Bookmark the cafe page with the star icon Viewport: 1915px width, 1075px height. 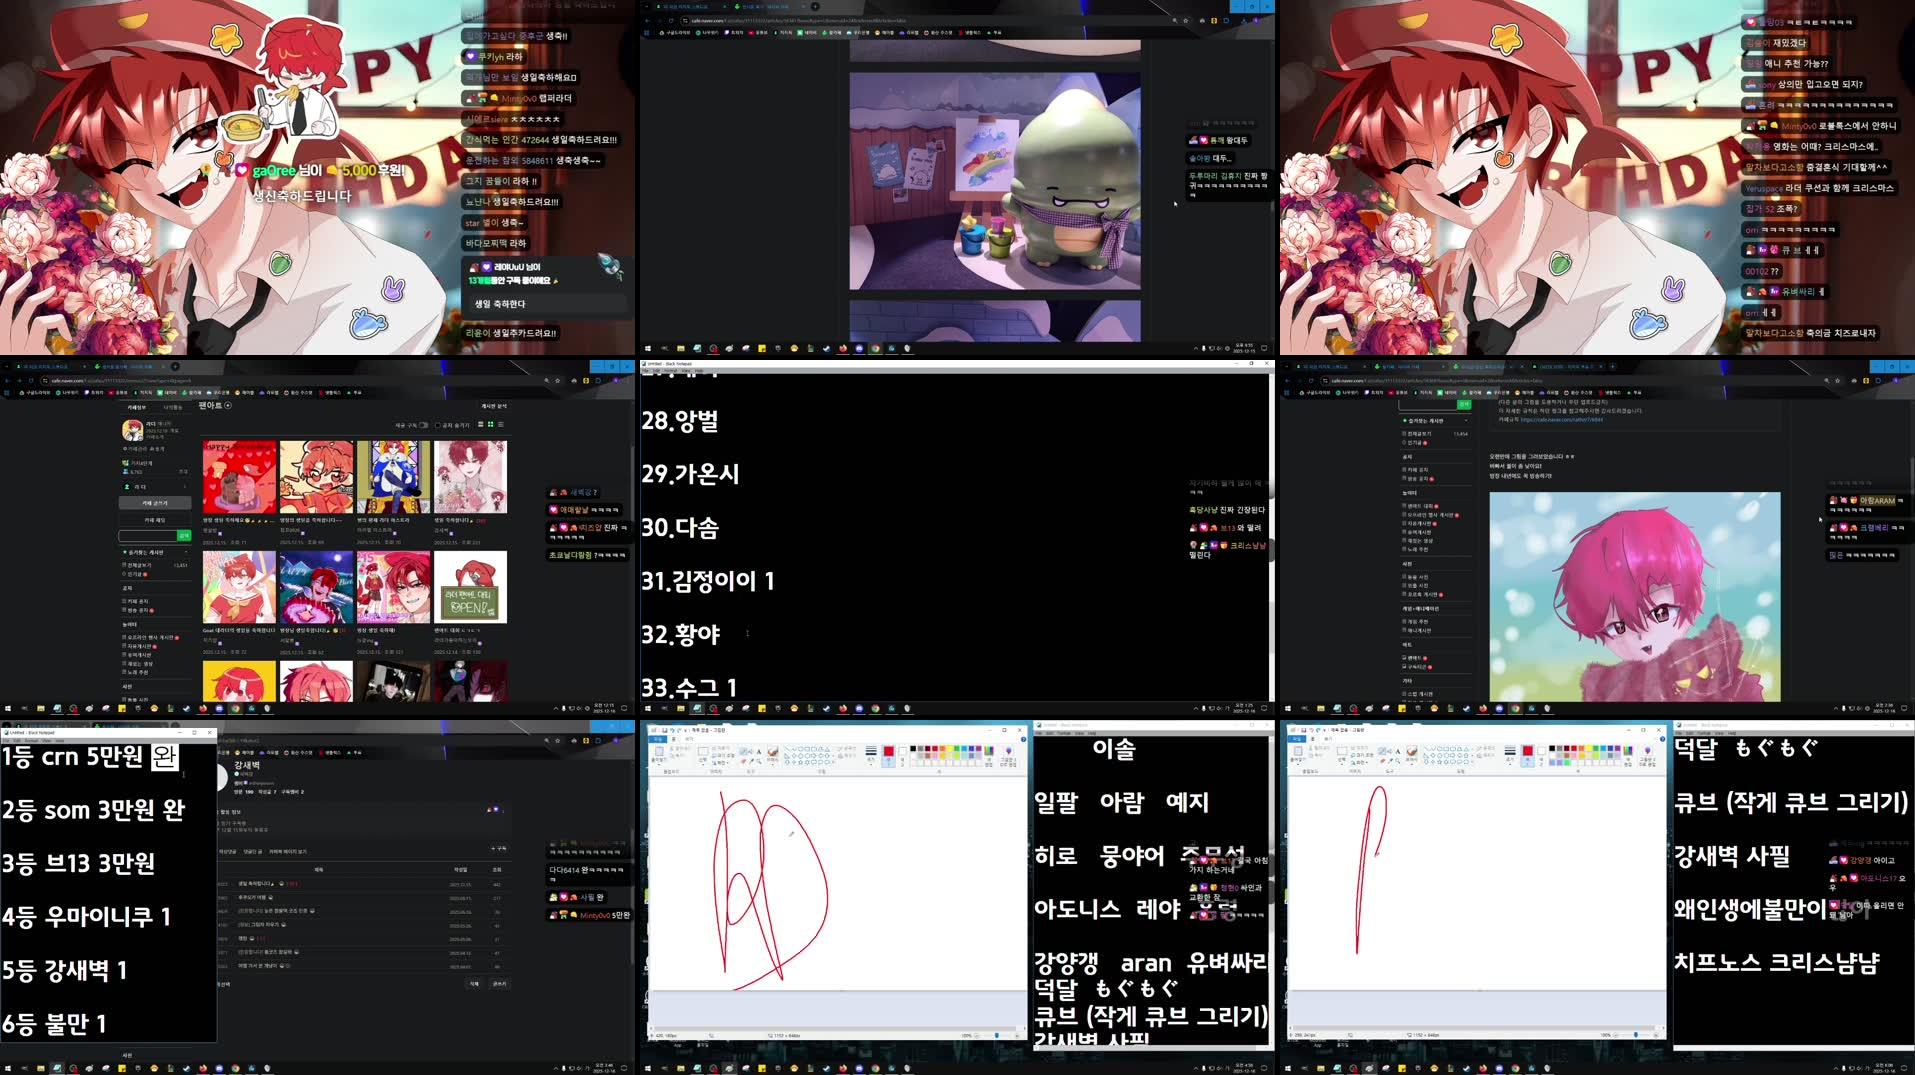point(557,380)
